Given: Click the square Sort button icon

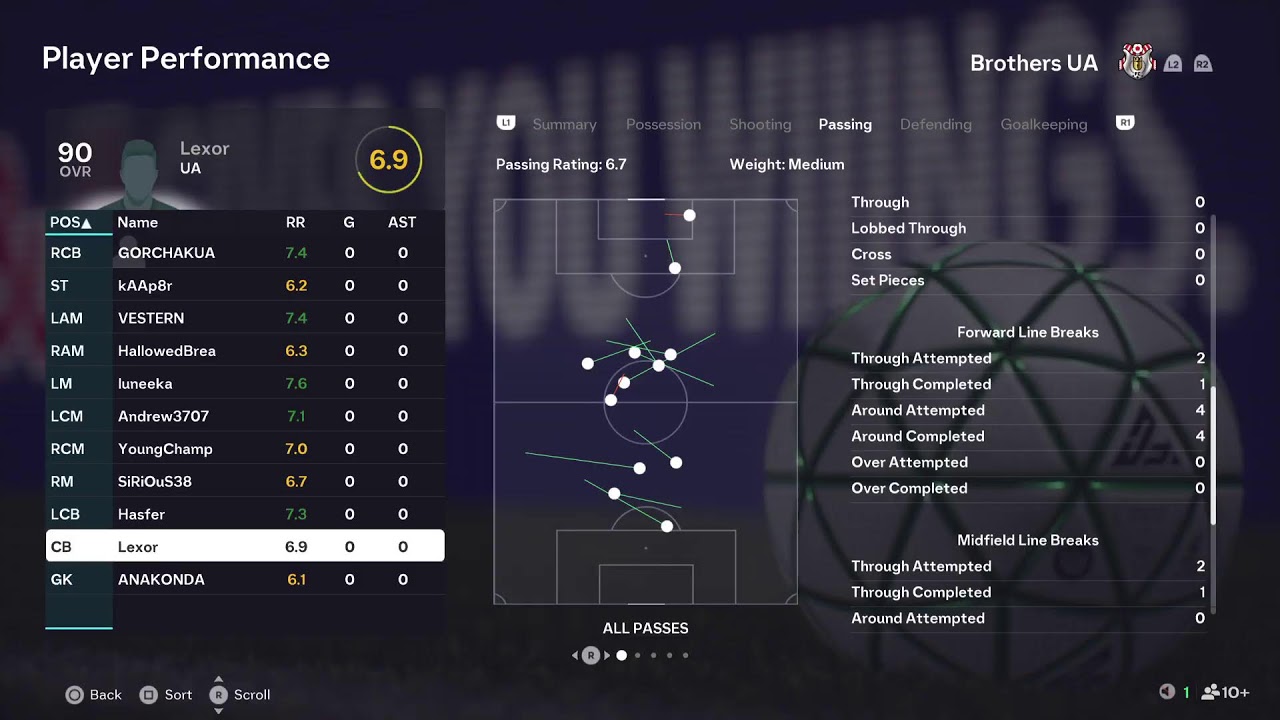Looking at the screenshot, I should click(x=149, y=695).
